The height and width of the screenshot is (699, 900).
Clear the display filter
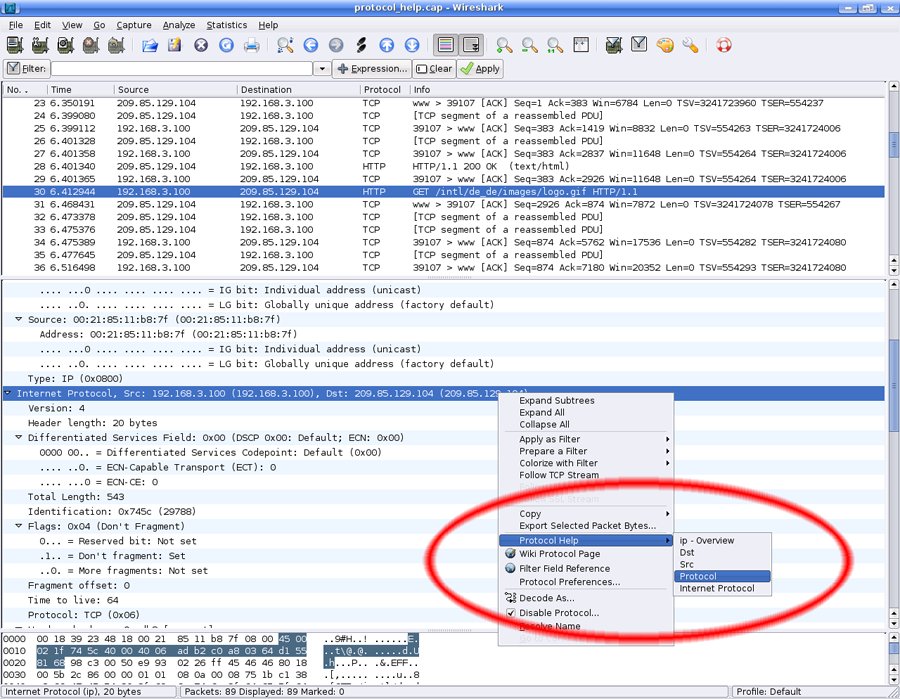pyautogui.click(x=434, y=69)
